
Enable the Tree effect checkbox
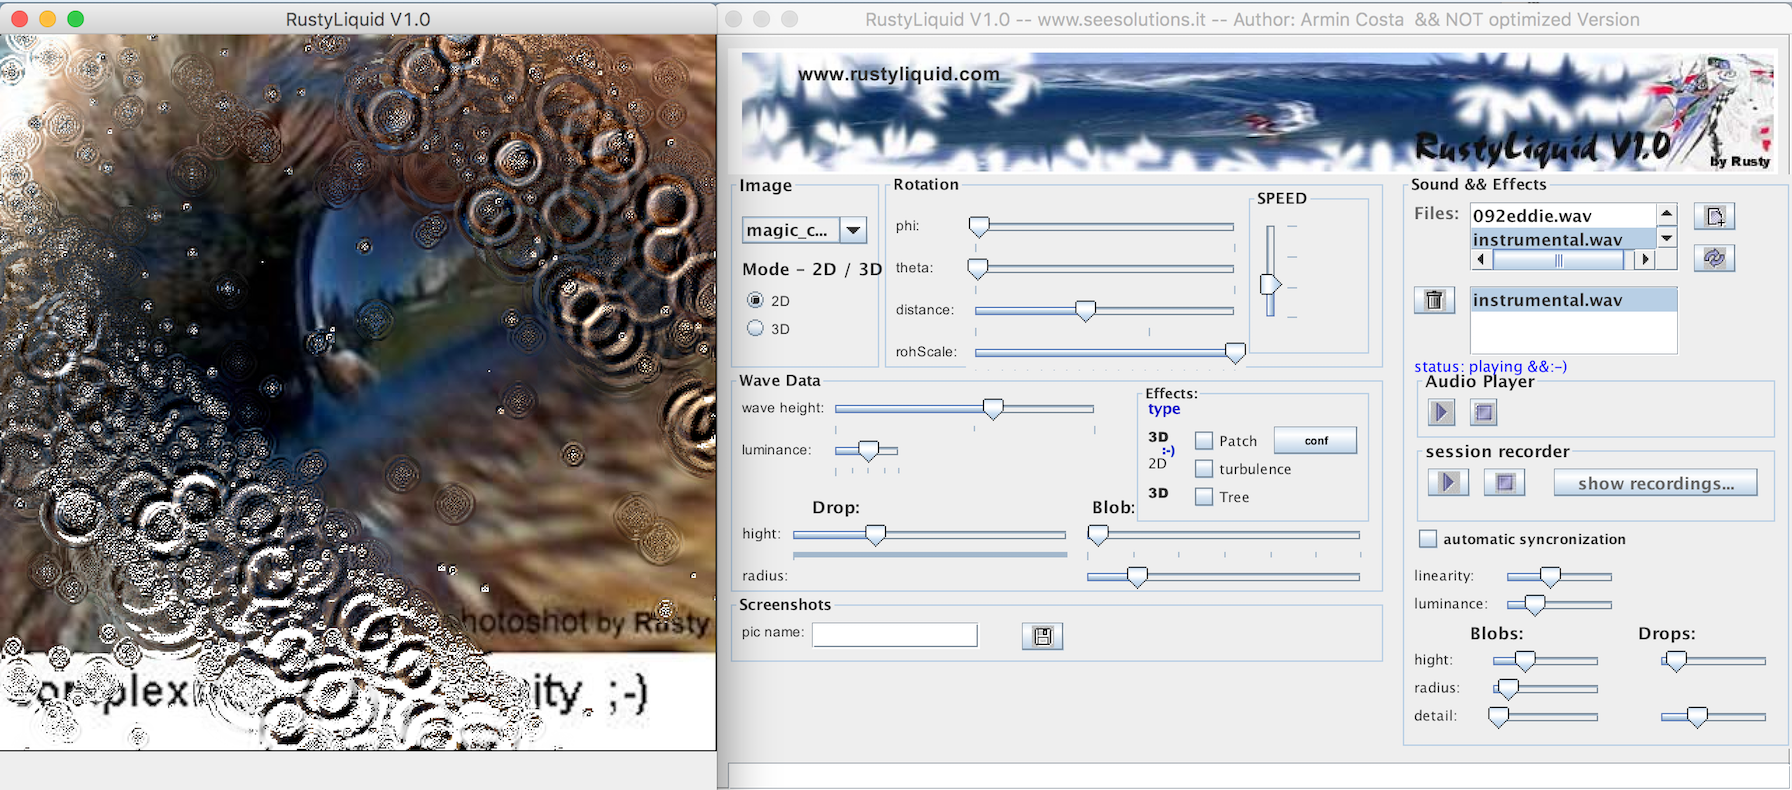pos(1204,497)
